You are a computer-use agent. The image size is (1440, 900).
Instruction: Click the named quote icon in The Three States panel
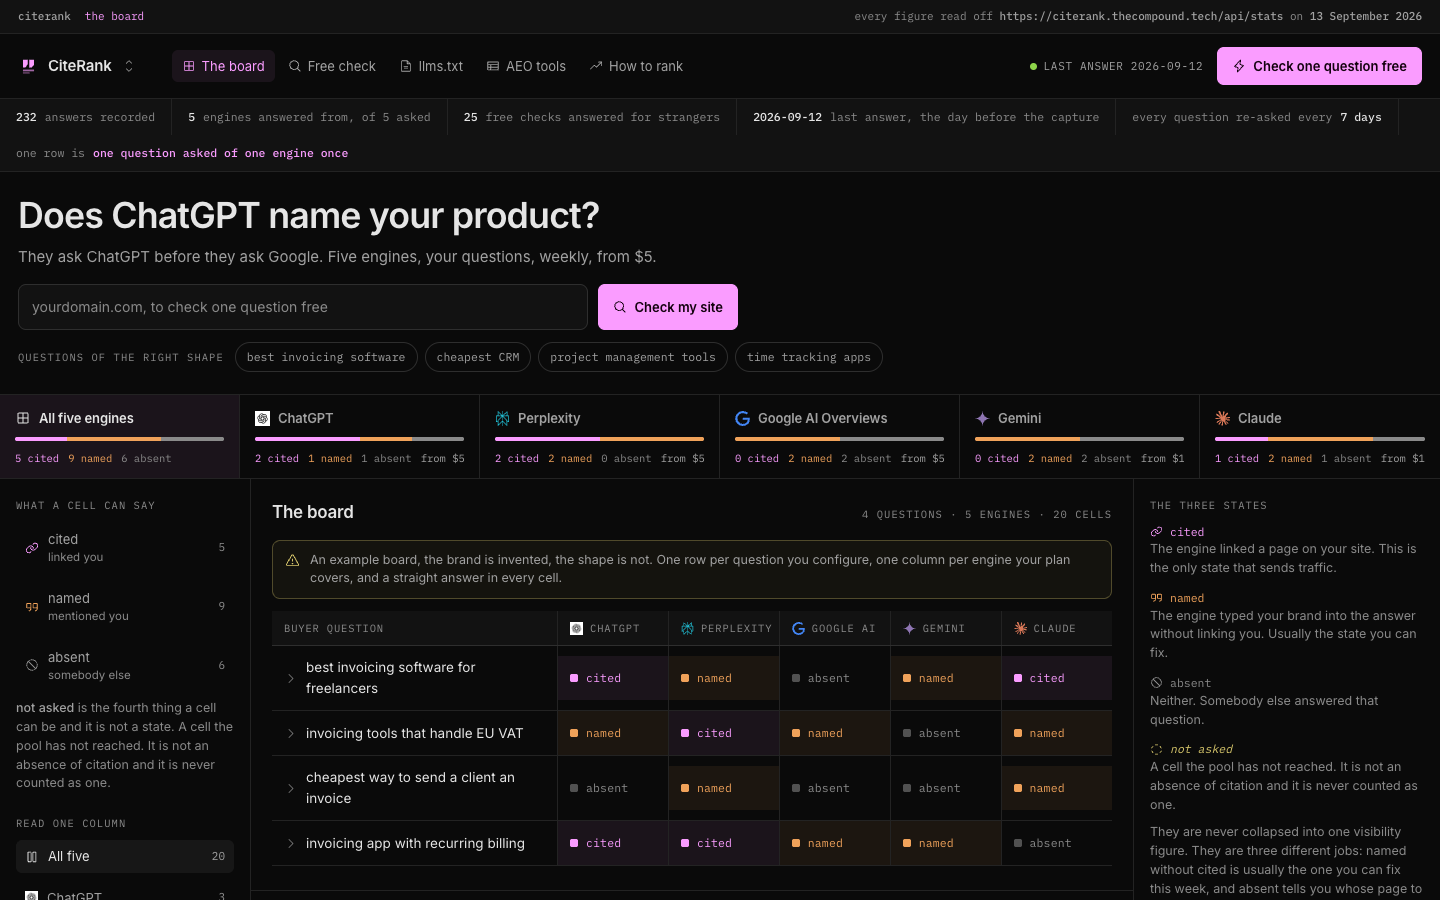1156,598
